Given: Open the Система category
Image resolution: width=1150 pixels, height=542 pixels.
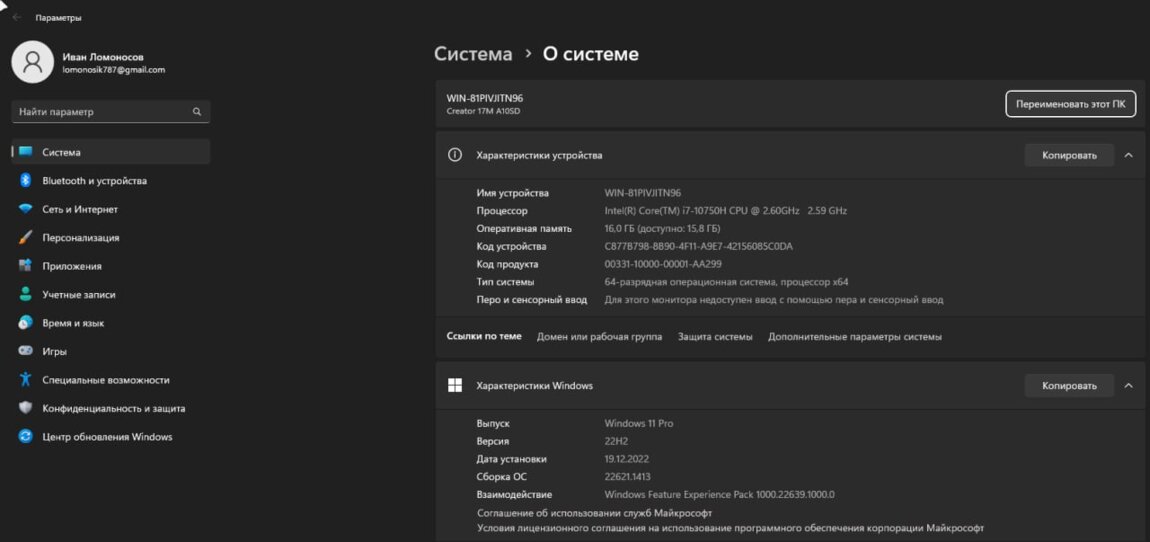Looking at the screenshot, I should point(111,152).
